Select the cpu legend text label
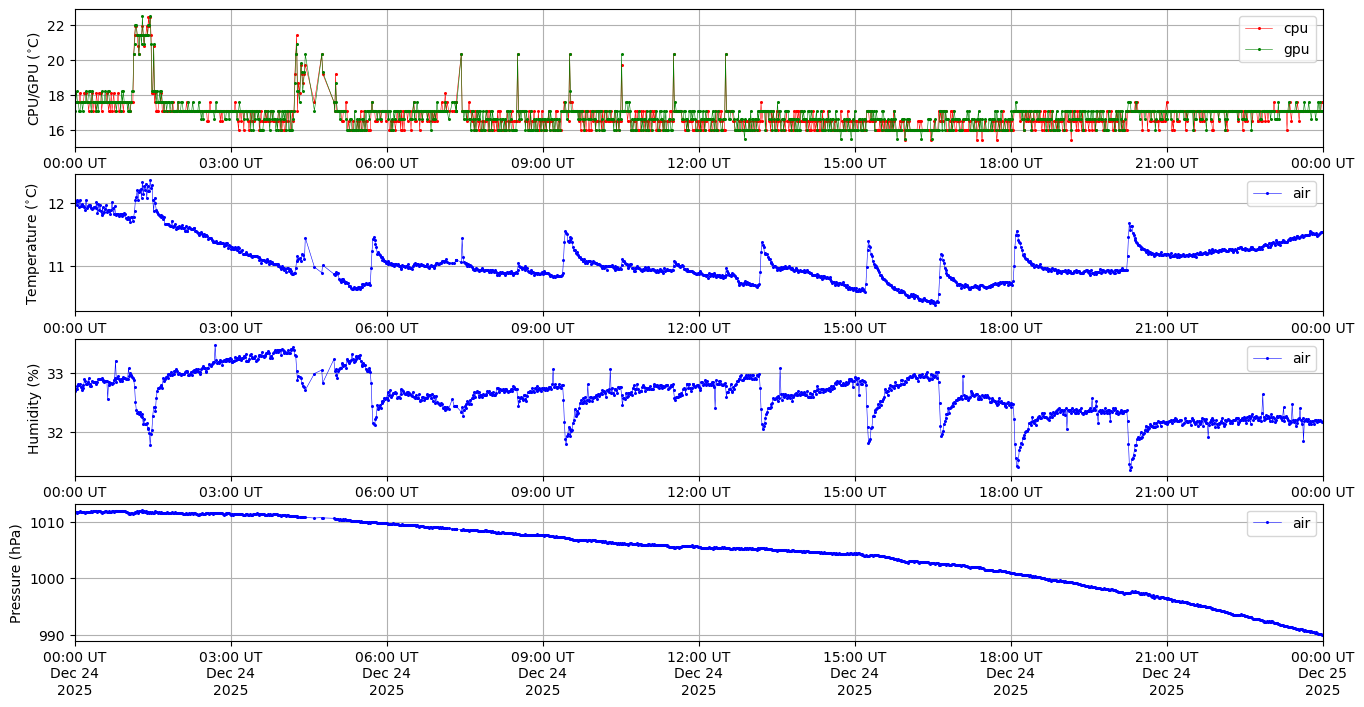 pos(1296,29)
